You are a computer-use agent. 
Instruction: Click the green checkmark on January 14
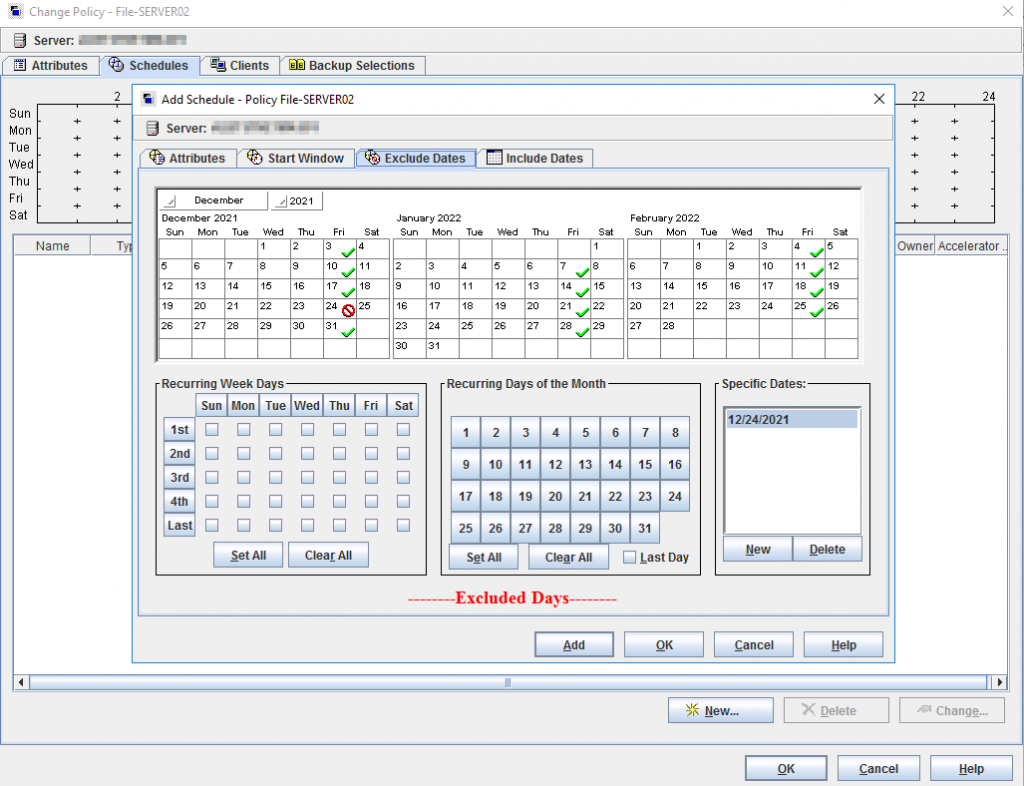point(582,292)
